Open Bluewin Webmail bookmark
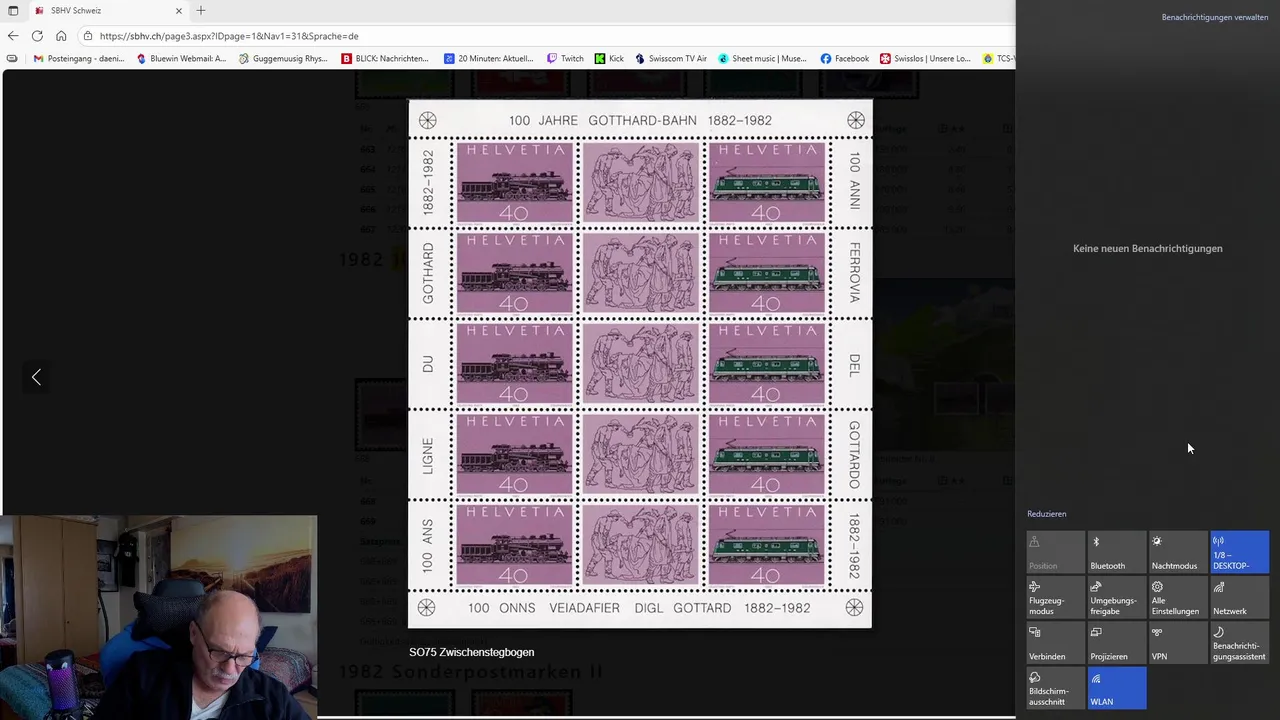Screen dimensions: 1280x720 pos(181,59)
